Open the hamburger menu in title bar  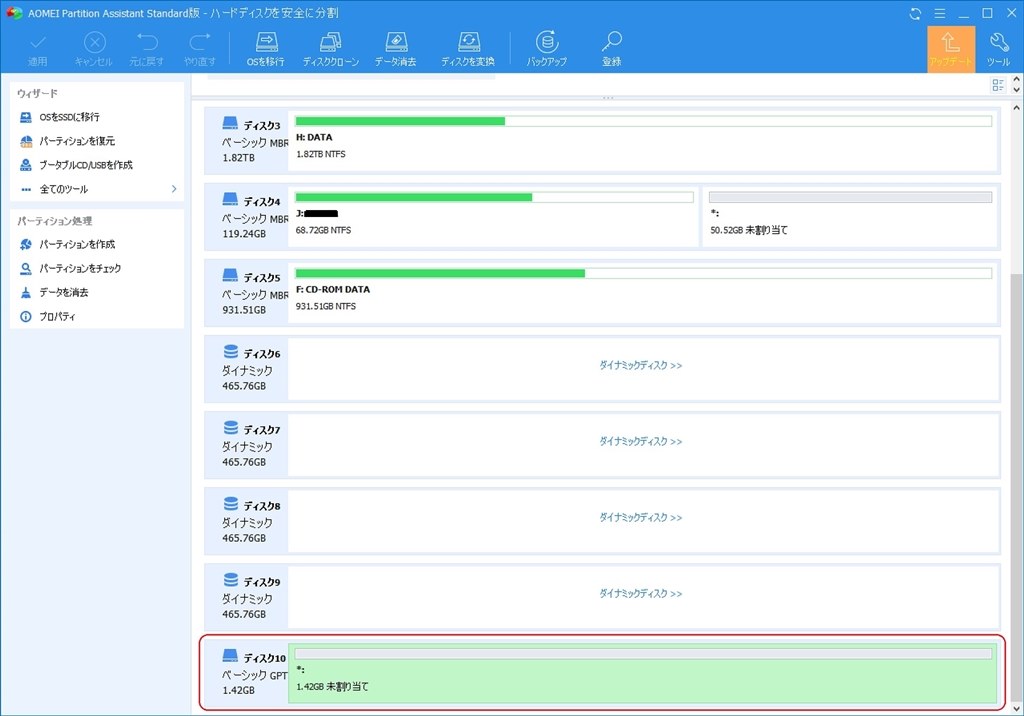click(940, 13)
